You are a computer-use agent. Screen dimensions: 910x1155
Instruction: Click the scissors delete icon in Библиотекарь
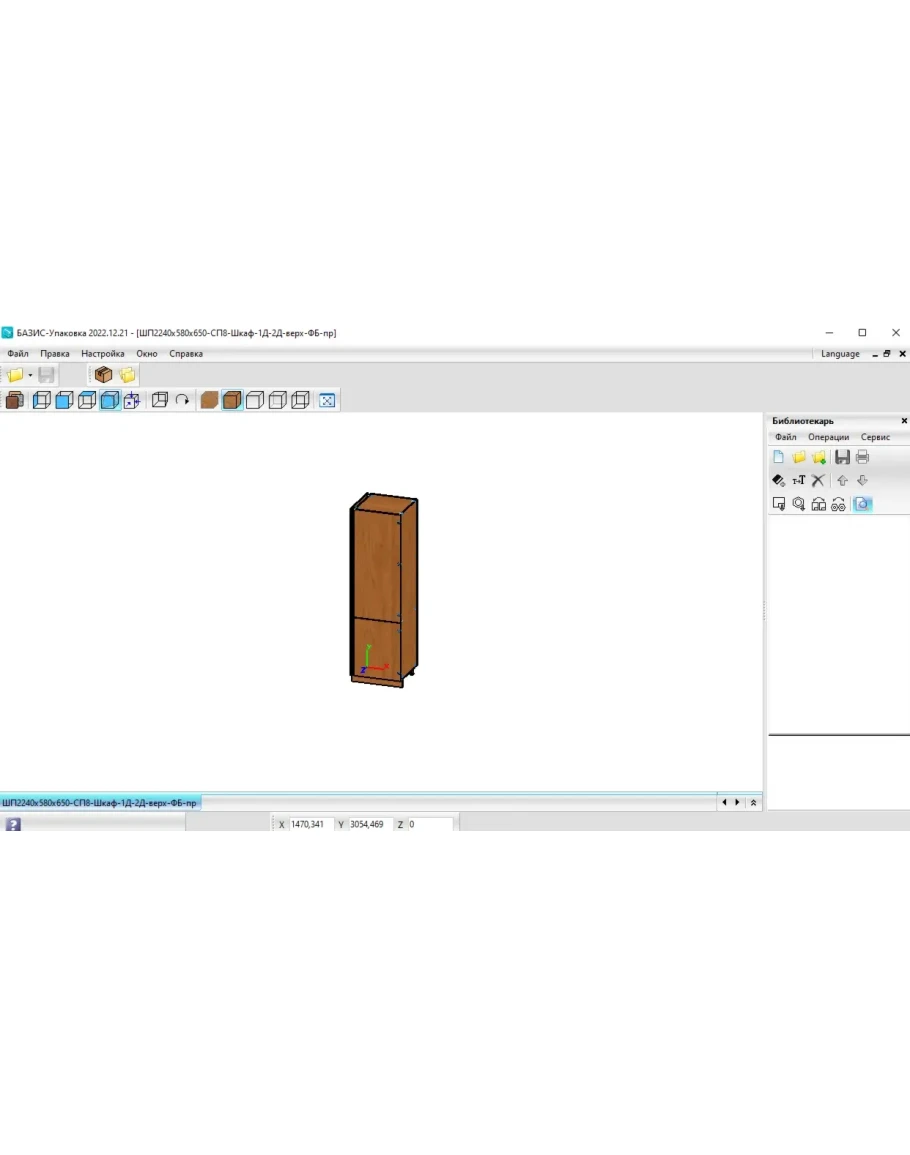818,480
